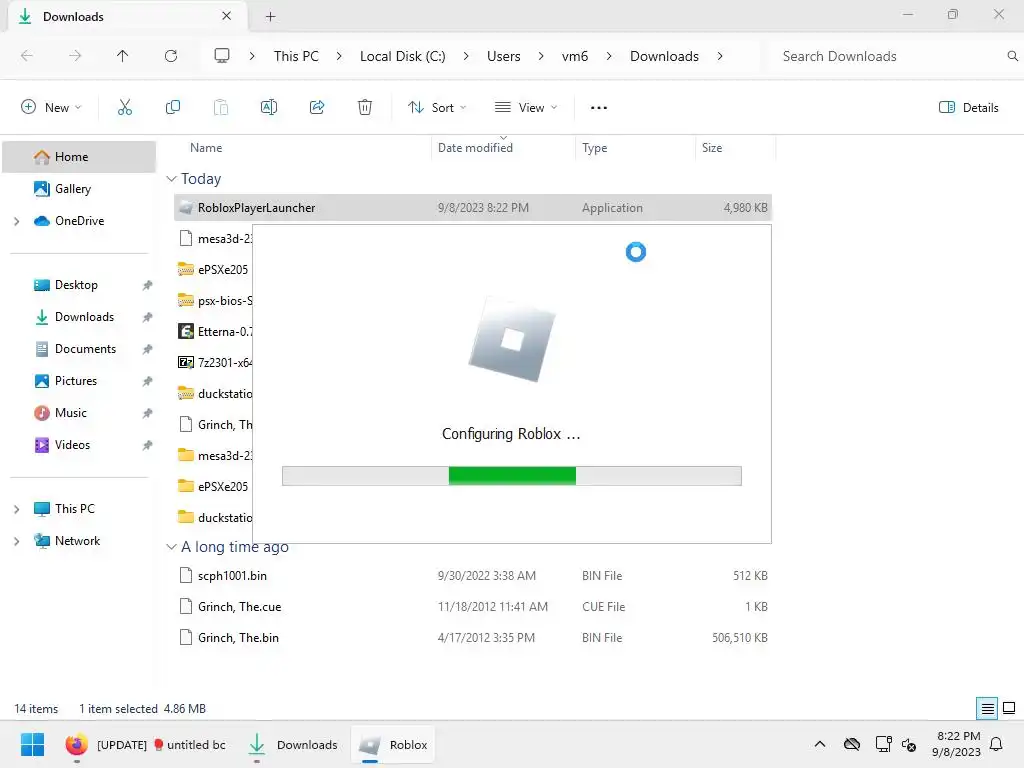
Task: Open the Windows Start menu
Action: (33, 744)
